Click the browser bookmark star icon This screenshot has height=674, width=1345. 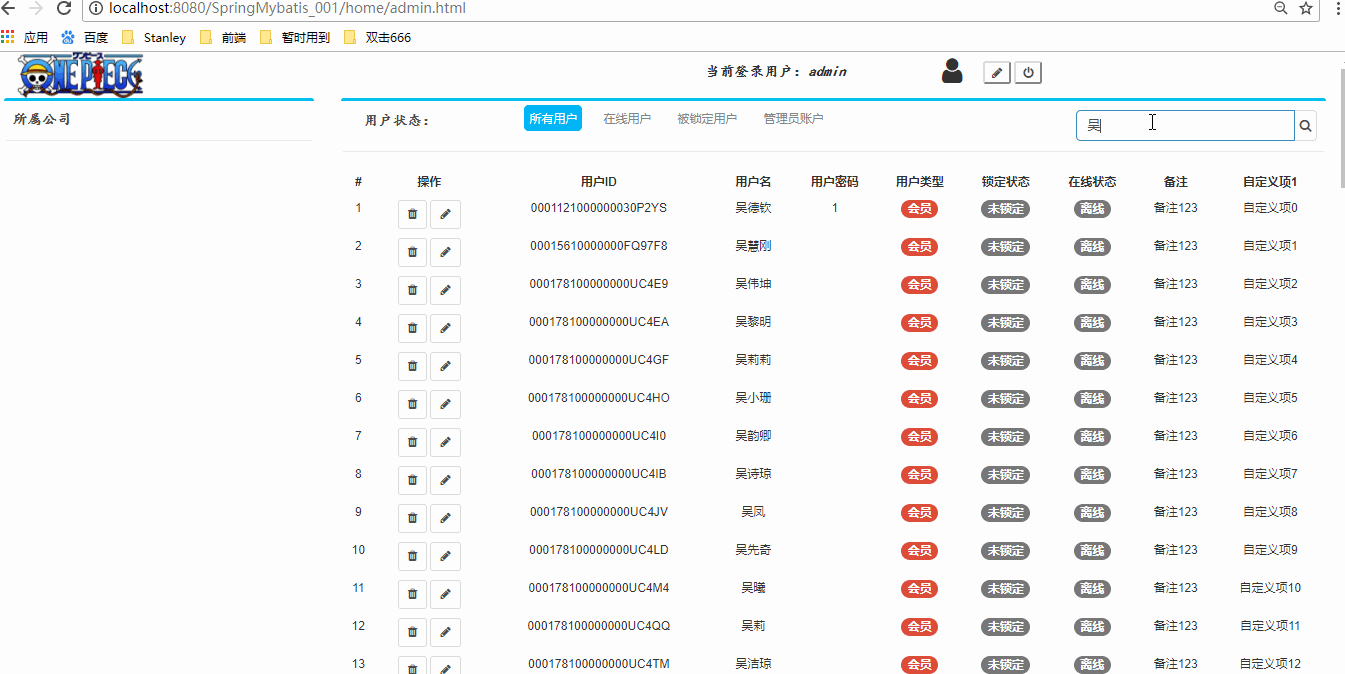click(x=1306, y=9)
